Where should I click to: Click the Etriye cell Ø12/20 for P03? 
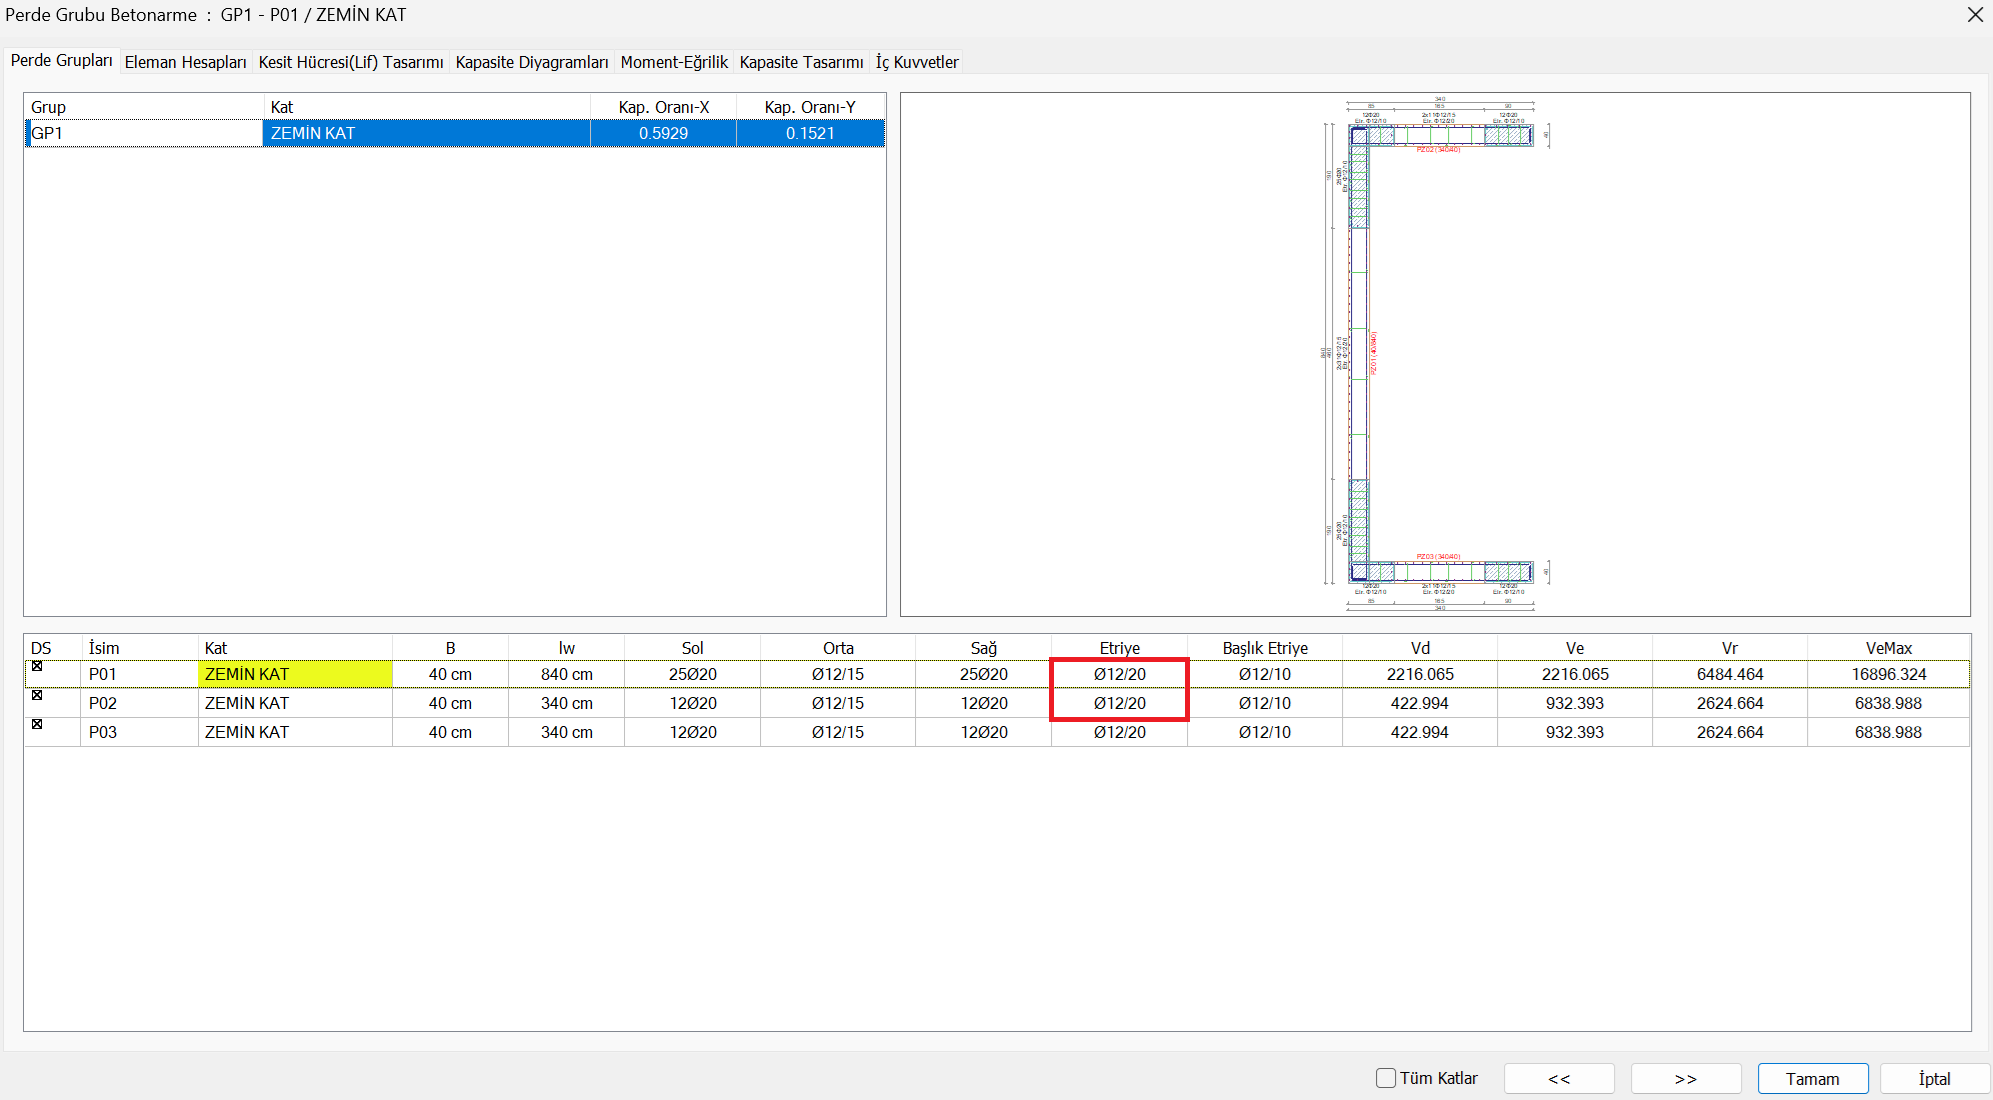click(1119, 732)
